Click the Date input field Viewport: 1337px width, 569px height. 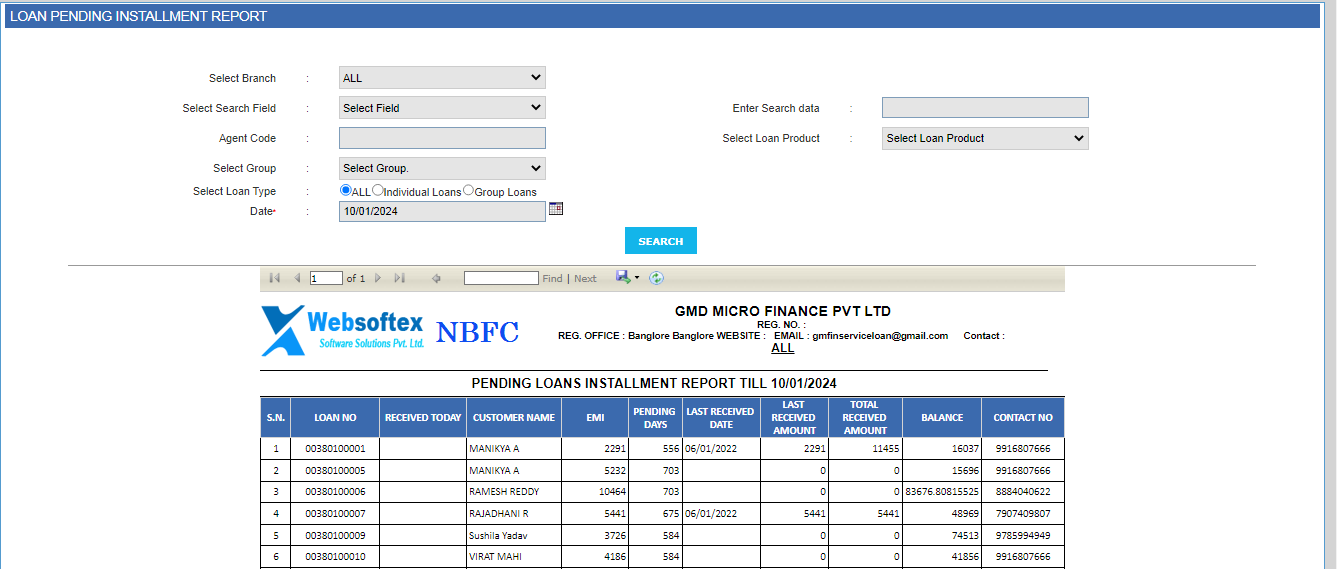point(442,211)
